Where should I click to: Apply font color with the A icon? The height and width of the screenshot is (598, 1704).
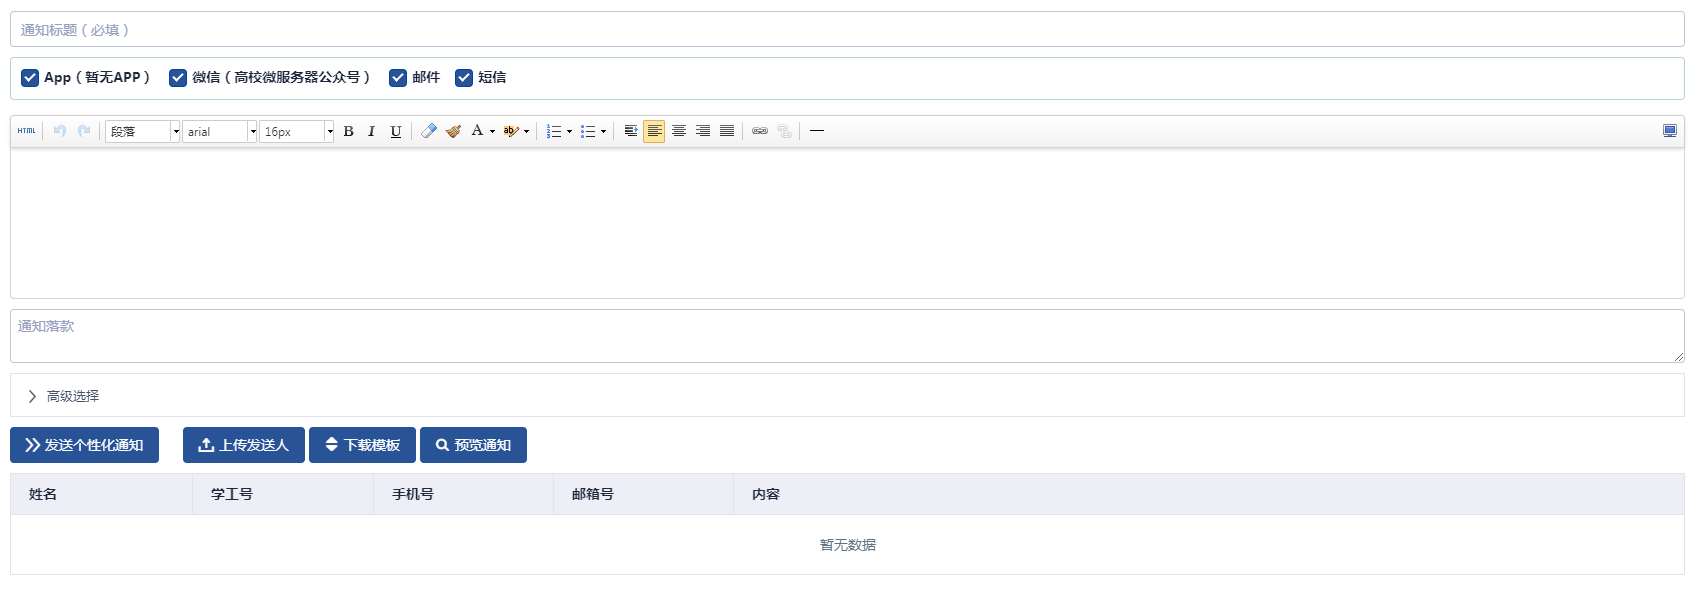point(477,131)
